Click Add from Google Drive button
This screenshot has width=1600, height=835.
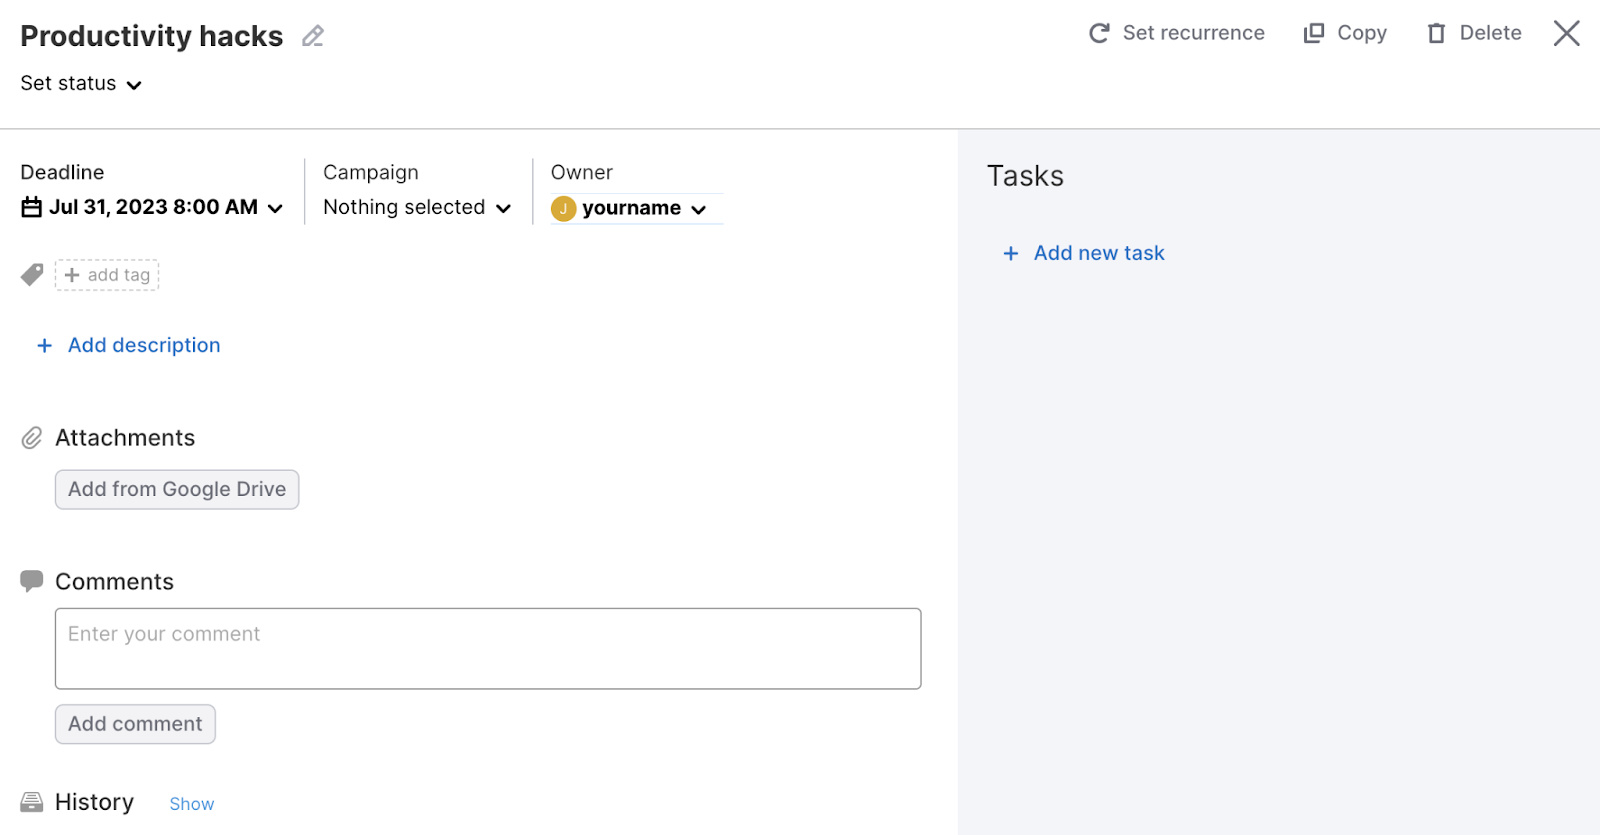tap(177, 489)
